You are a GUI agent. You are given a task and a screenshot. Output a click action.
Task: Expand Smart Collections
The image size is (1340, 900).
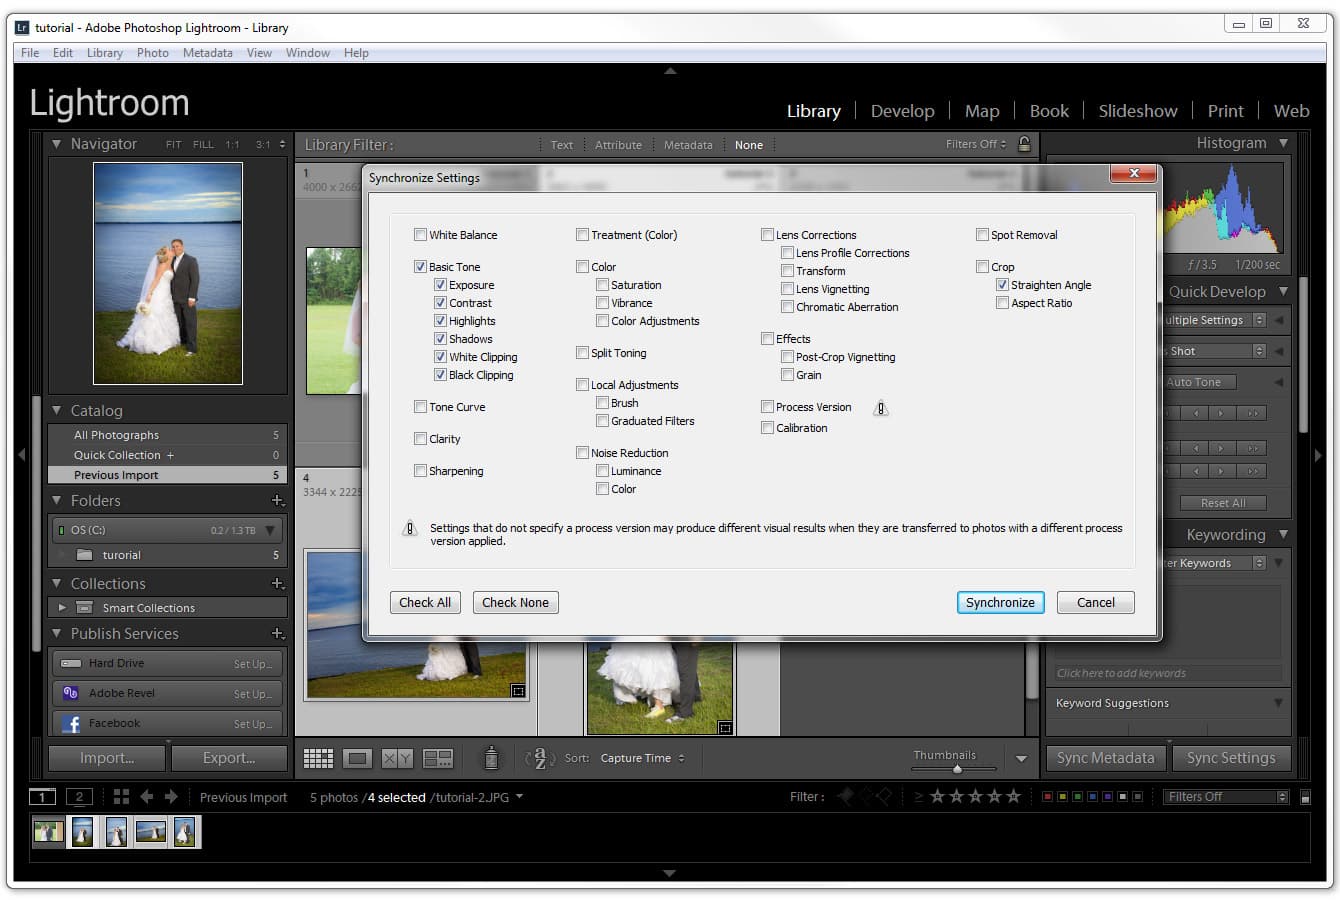point(62,607)
